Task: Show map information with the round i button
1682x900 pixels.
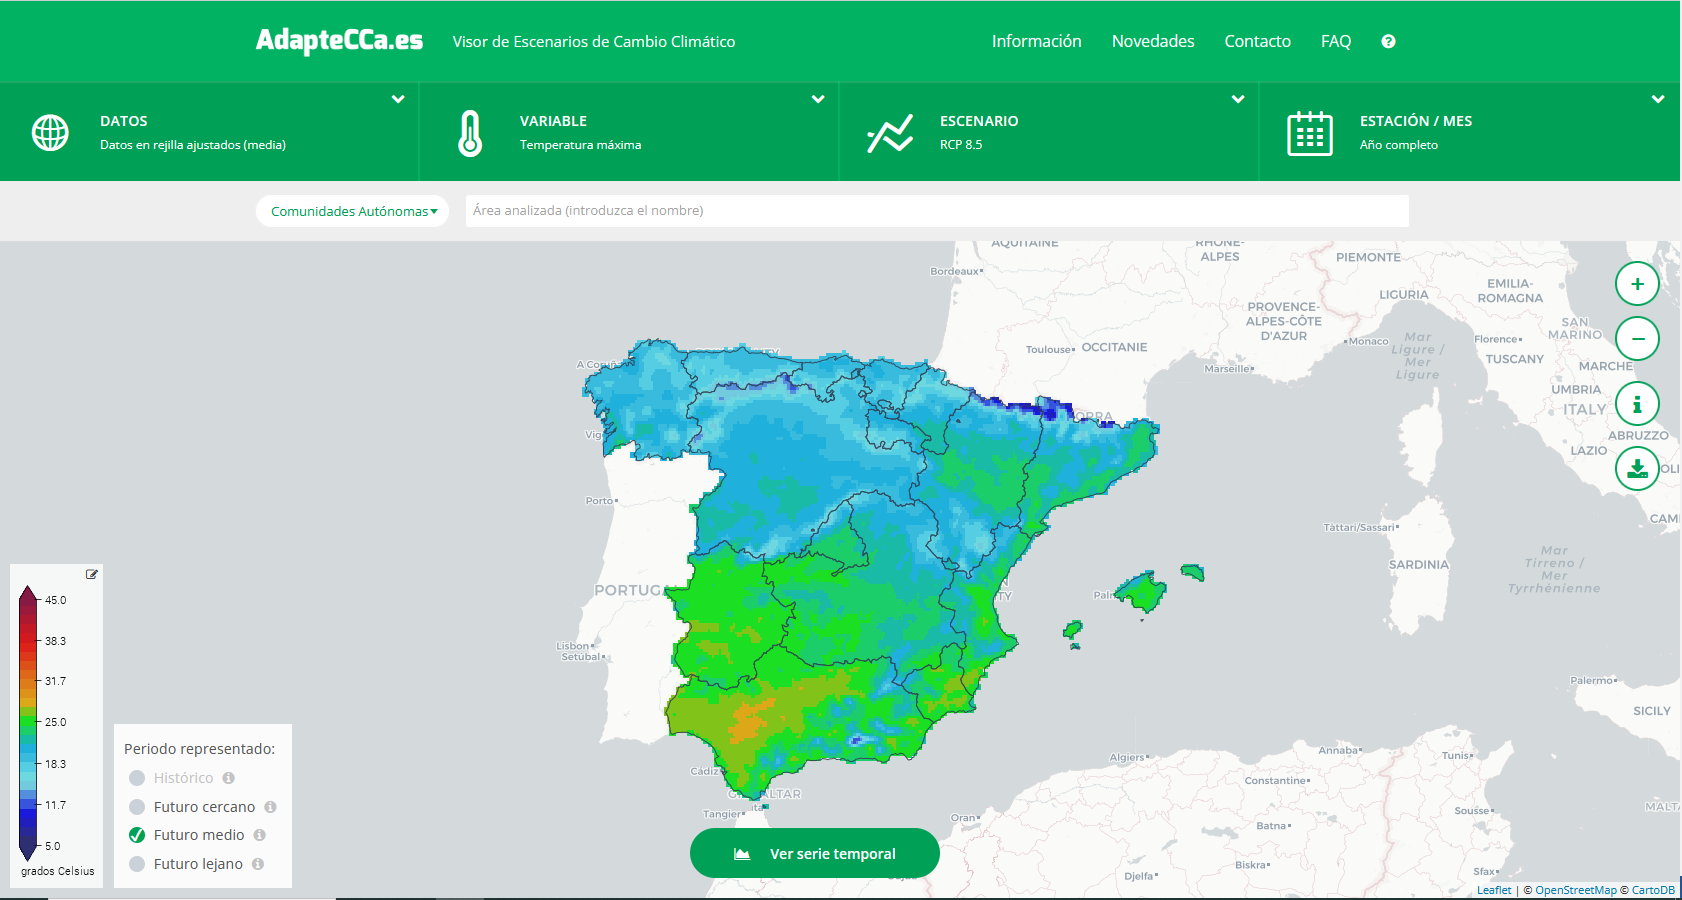Action: tap(1637, 404)
